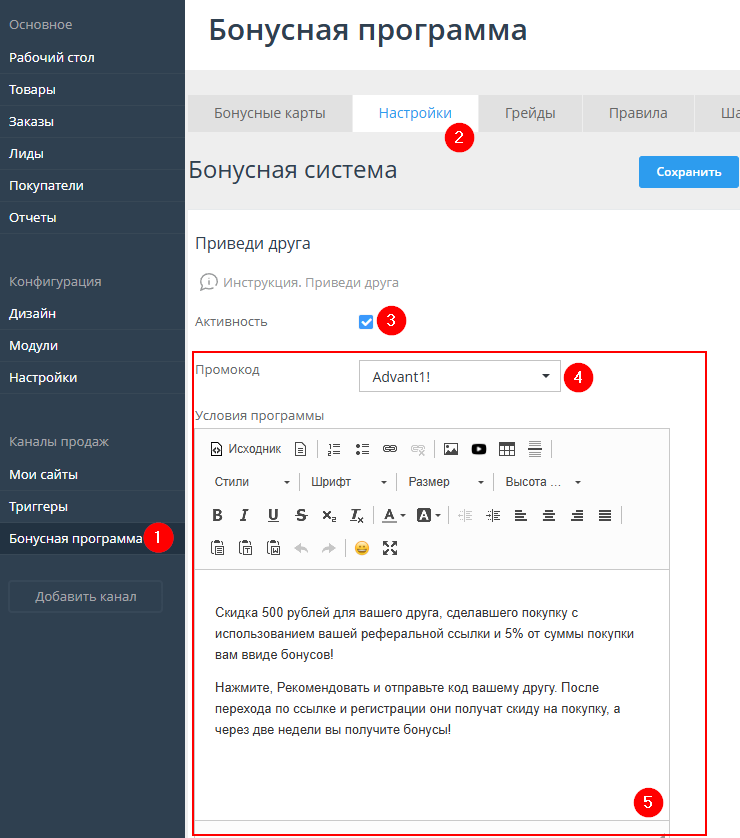740x838 pixels.
Task: Click the insert image icon
Action: click(451, 449)
